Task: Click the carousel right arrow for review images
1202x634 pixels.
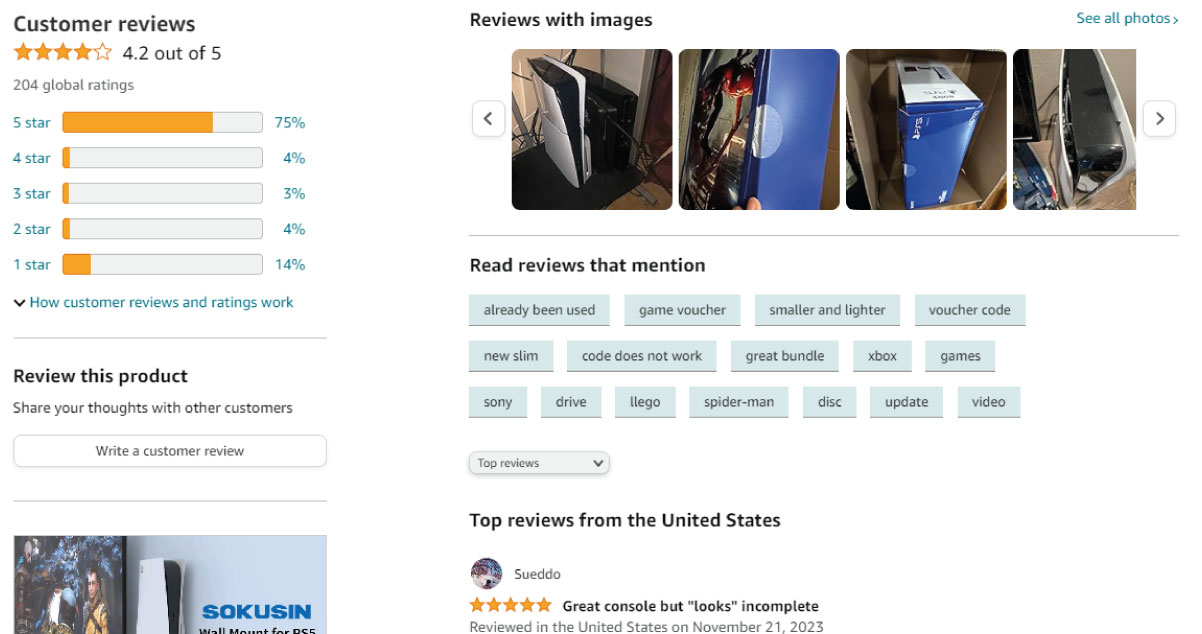Action: point(1159,118)
